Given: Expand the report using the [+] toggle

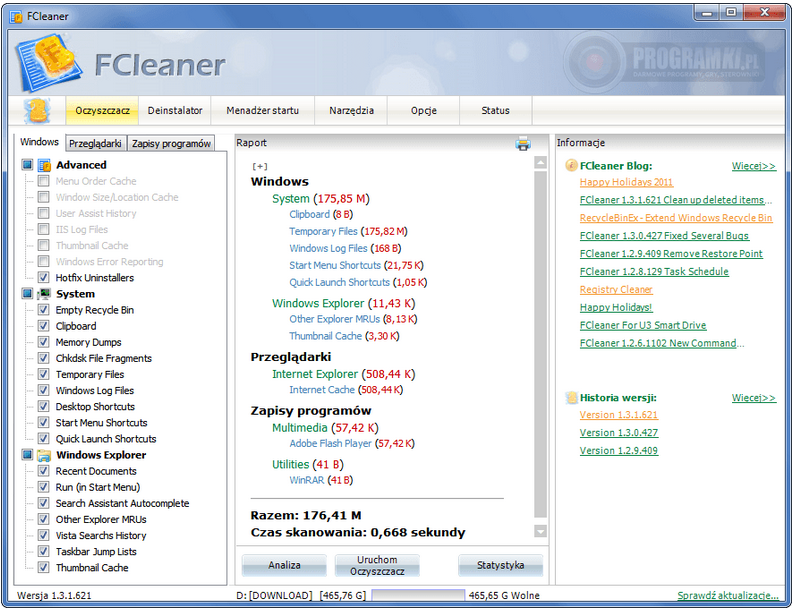Looking at the screenshot, I should [260, 166].
